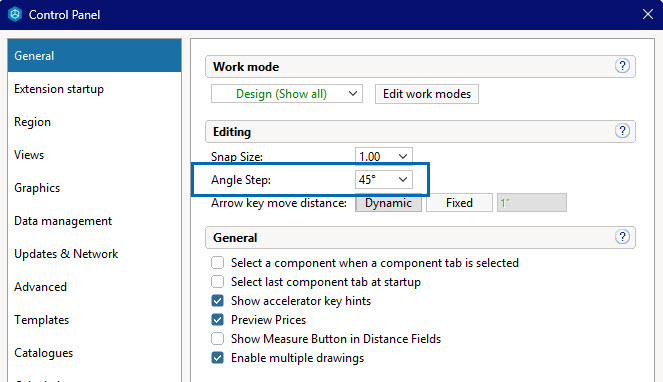Open help for Editing section
The height and width of the screenshot is (382, 663).
(x=622, y=131)
